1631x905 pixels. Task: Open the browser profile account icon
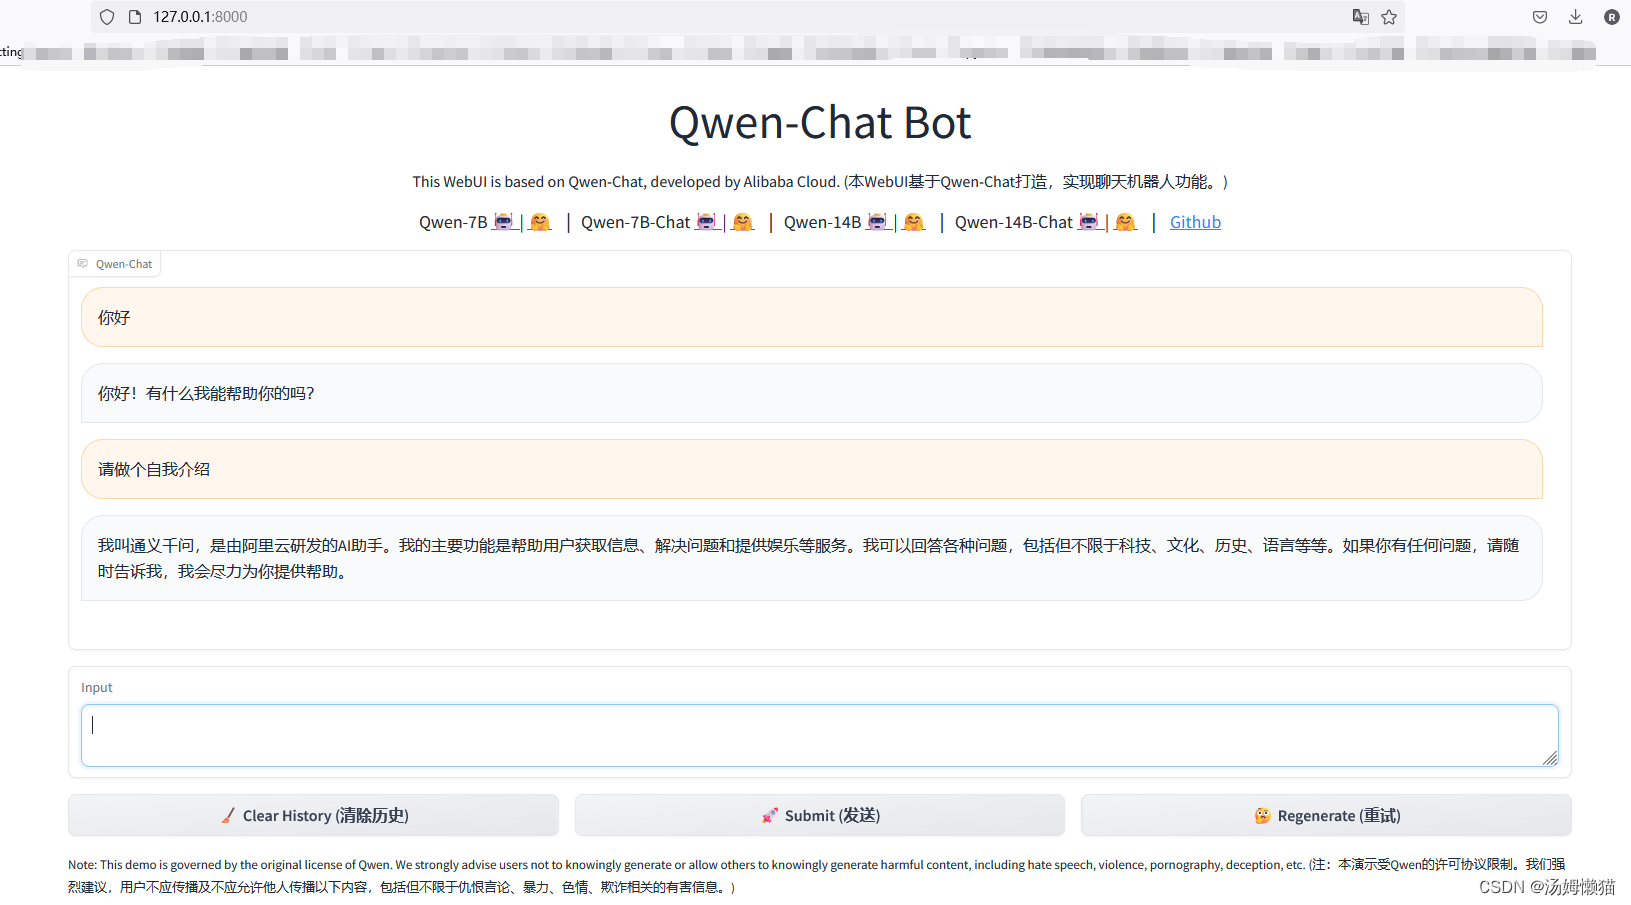1612,17
